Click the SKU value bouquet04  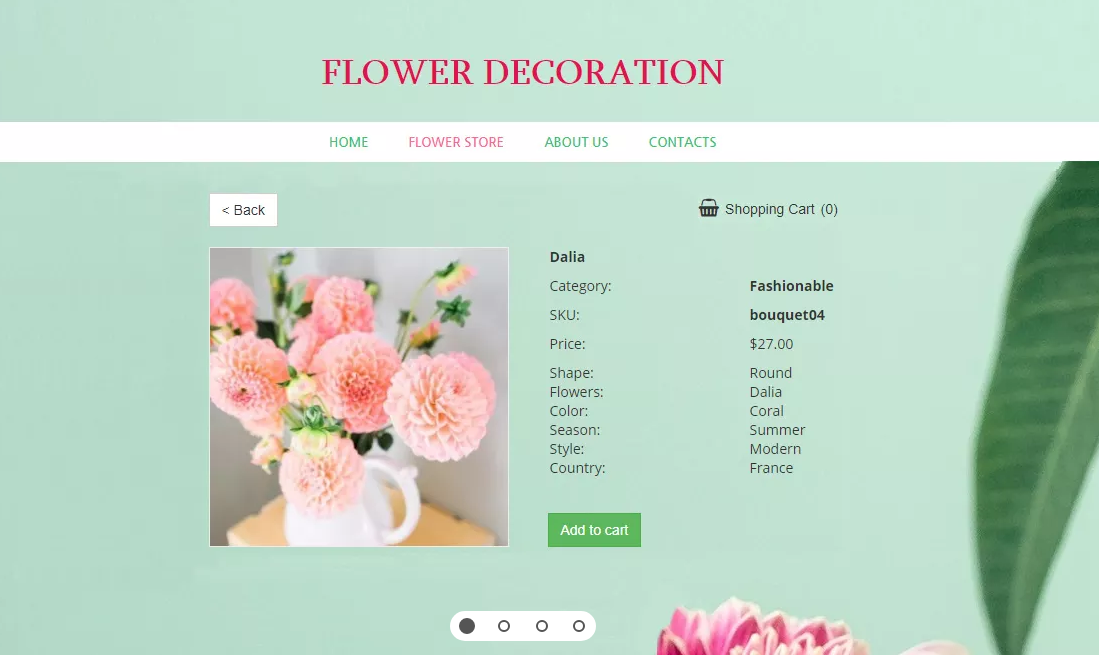787,315
